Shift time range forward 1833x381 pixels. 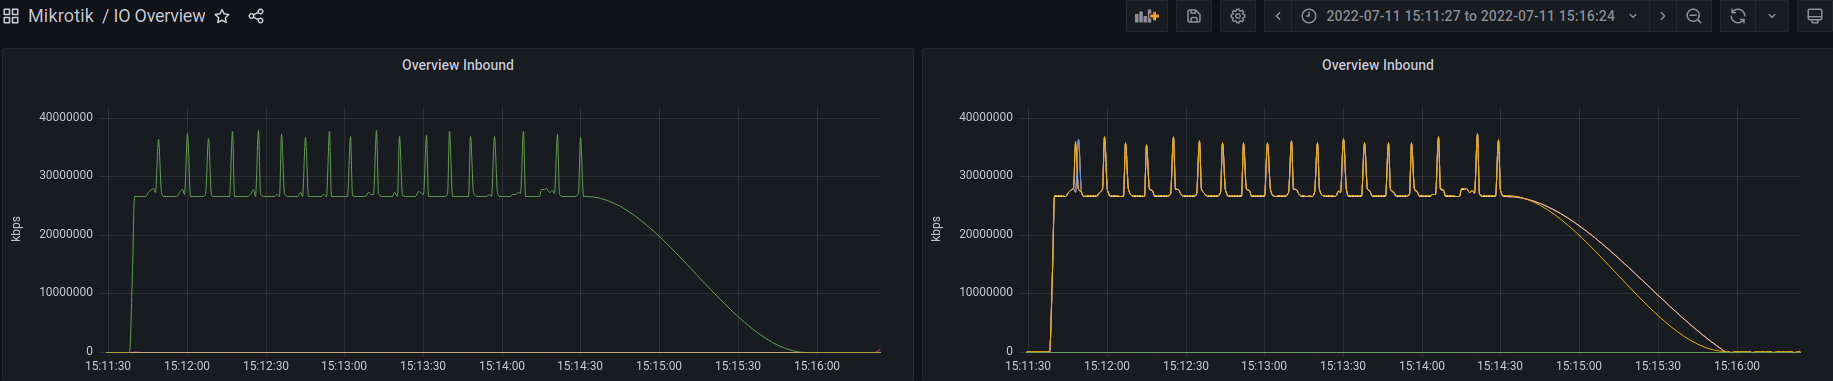click(1663, 16)
